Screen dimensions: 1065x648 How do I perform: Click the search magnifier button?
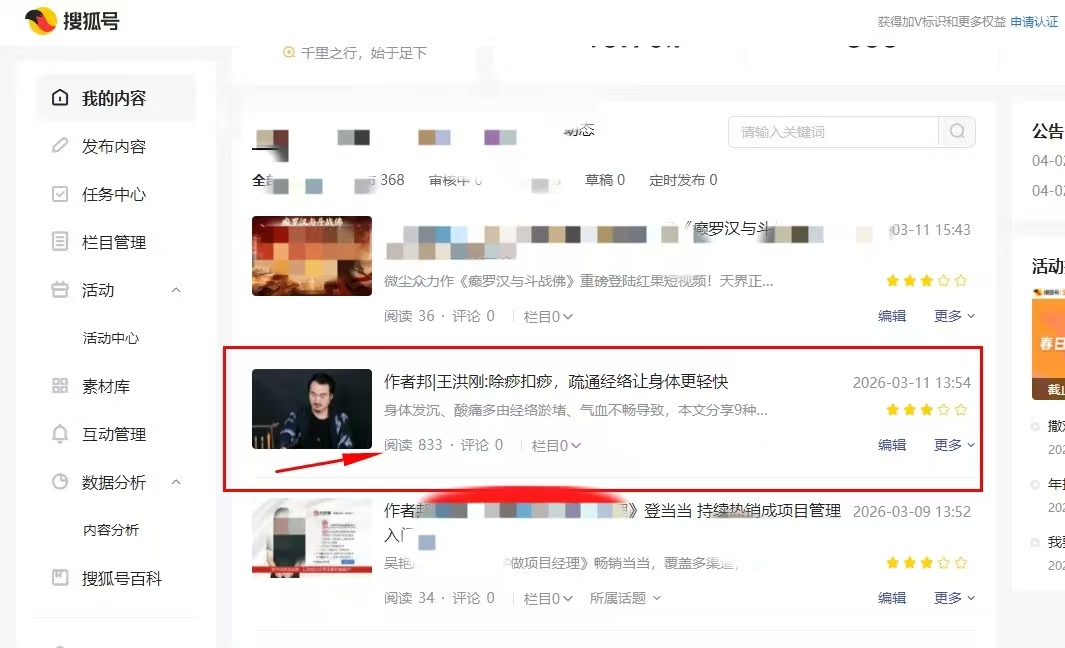pyautogui.click(x=957, y=131)
